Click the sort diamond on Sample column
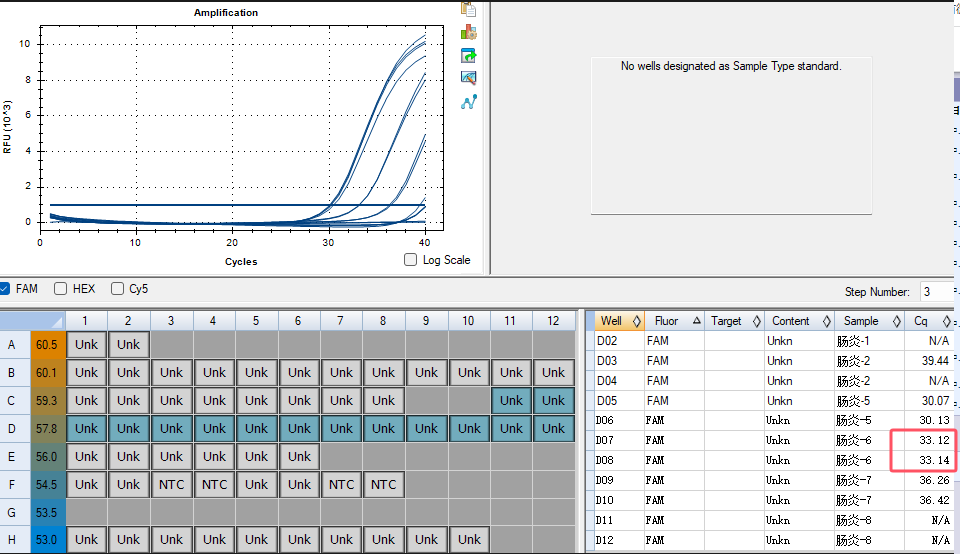The image size is (960, 554). point(897,321)
